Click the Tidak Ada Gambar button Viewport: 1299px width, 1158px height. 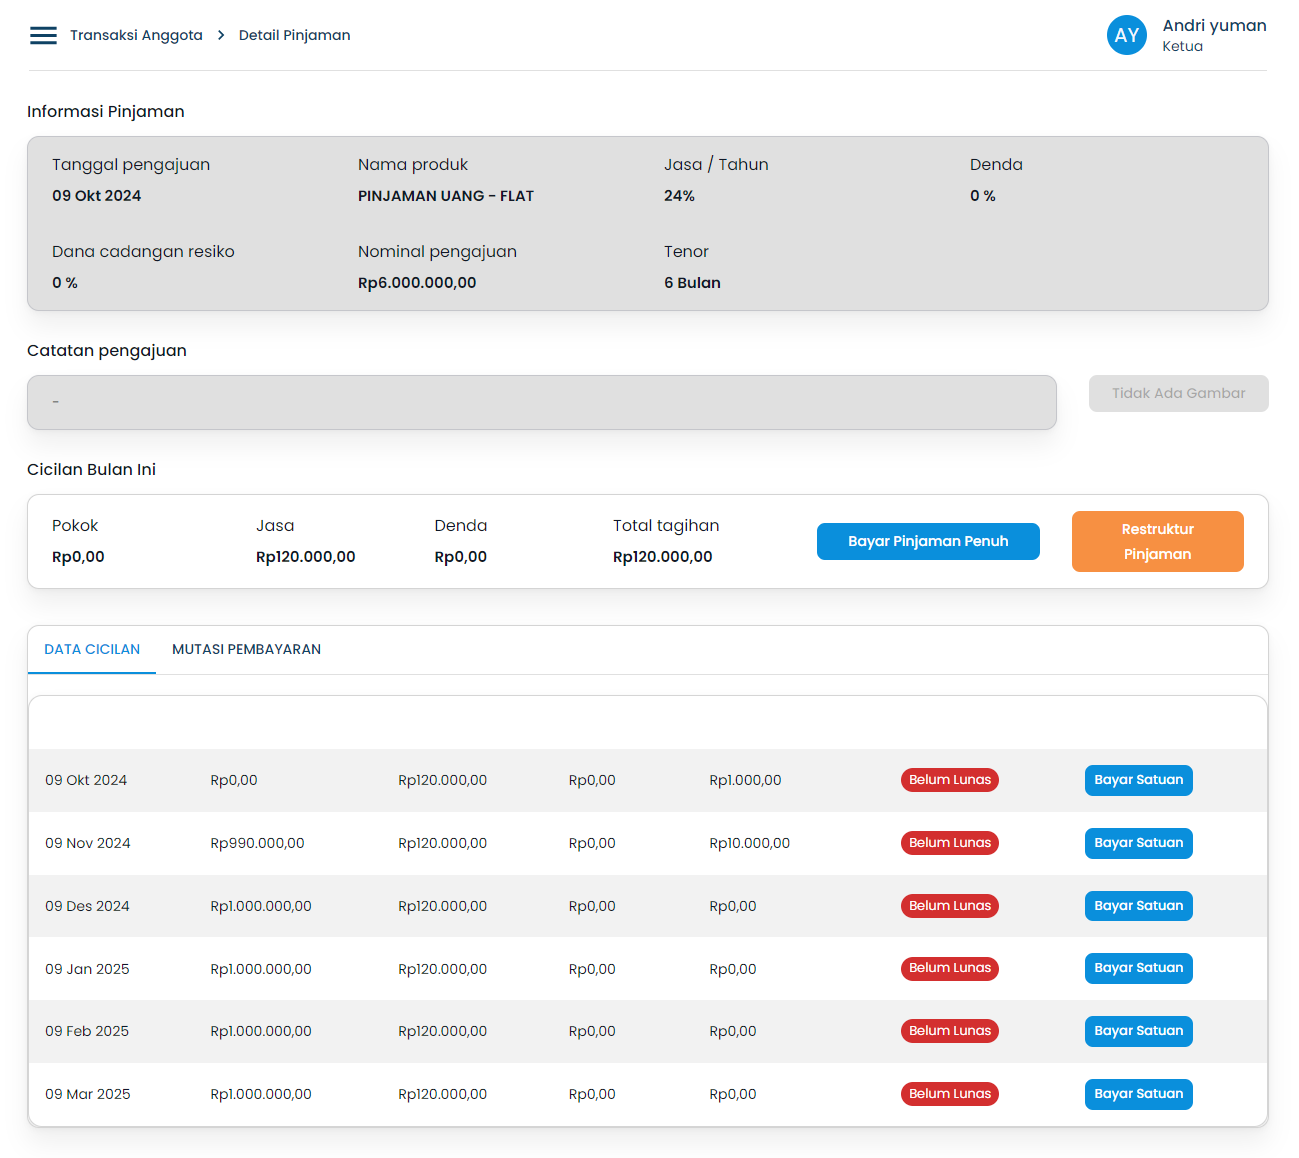tap(1178, 393)
